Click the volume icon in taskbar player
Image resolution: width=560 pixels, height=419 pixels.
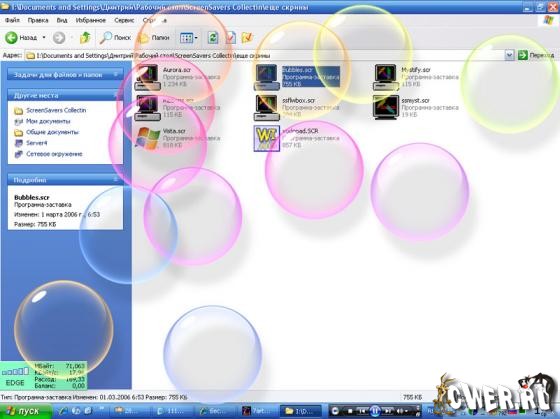(400, 411)
